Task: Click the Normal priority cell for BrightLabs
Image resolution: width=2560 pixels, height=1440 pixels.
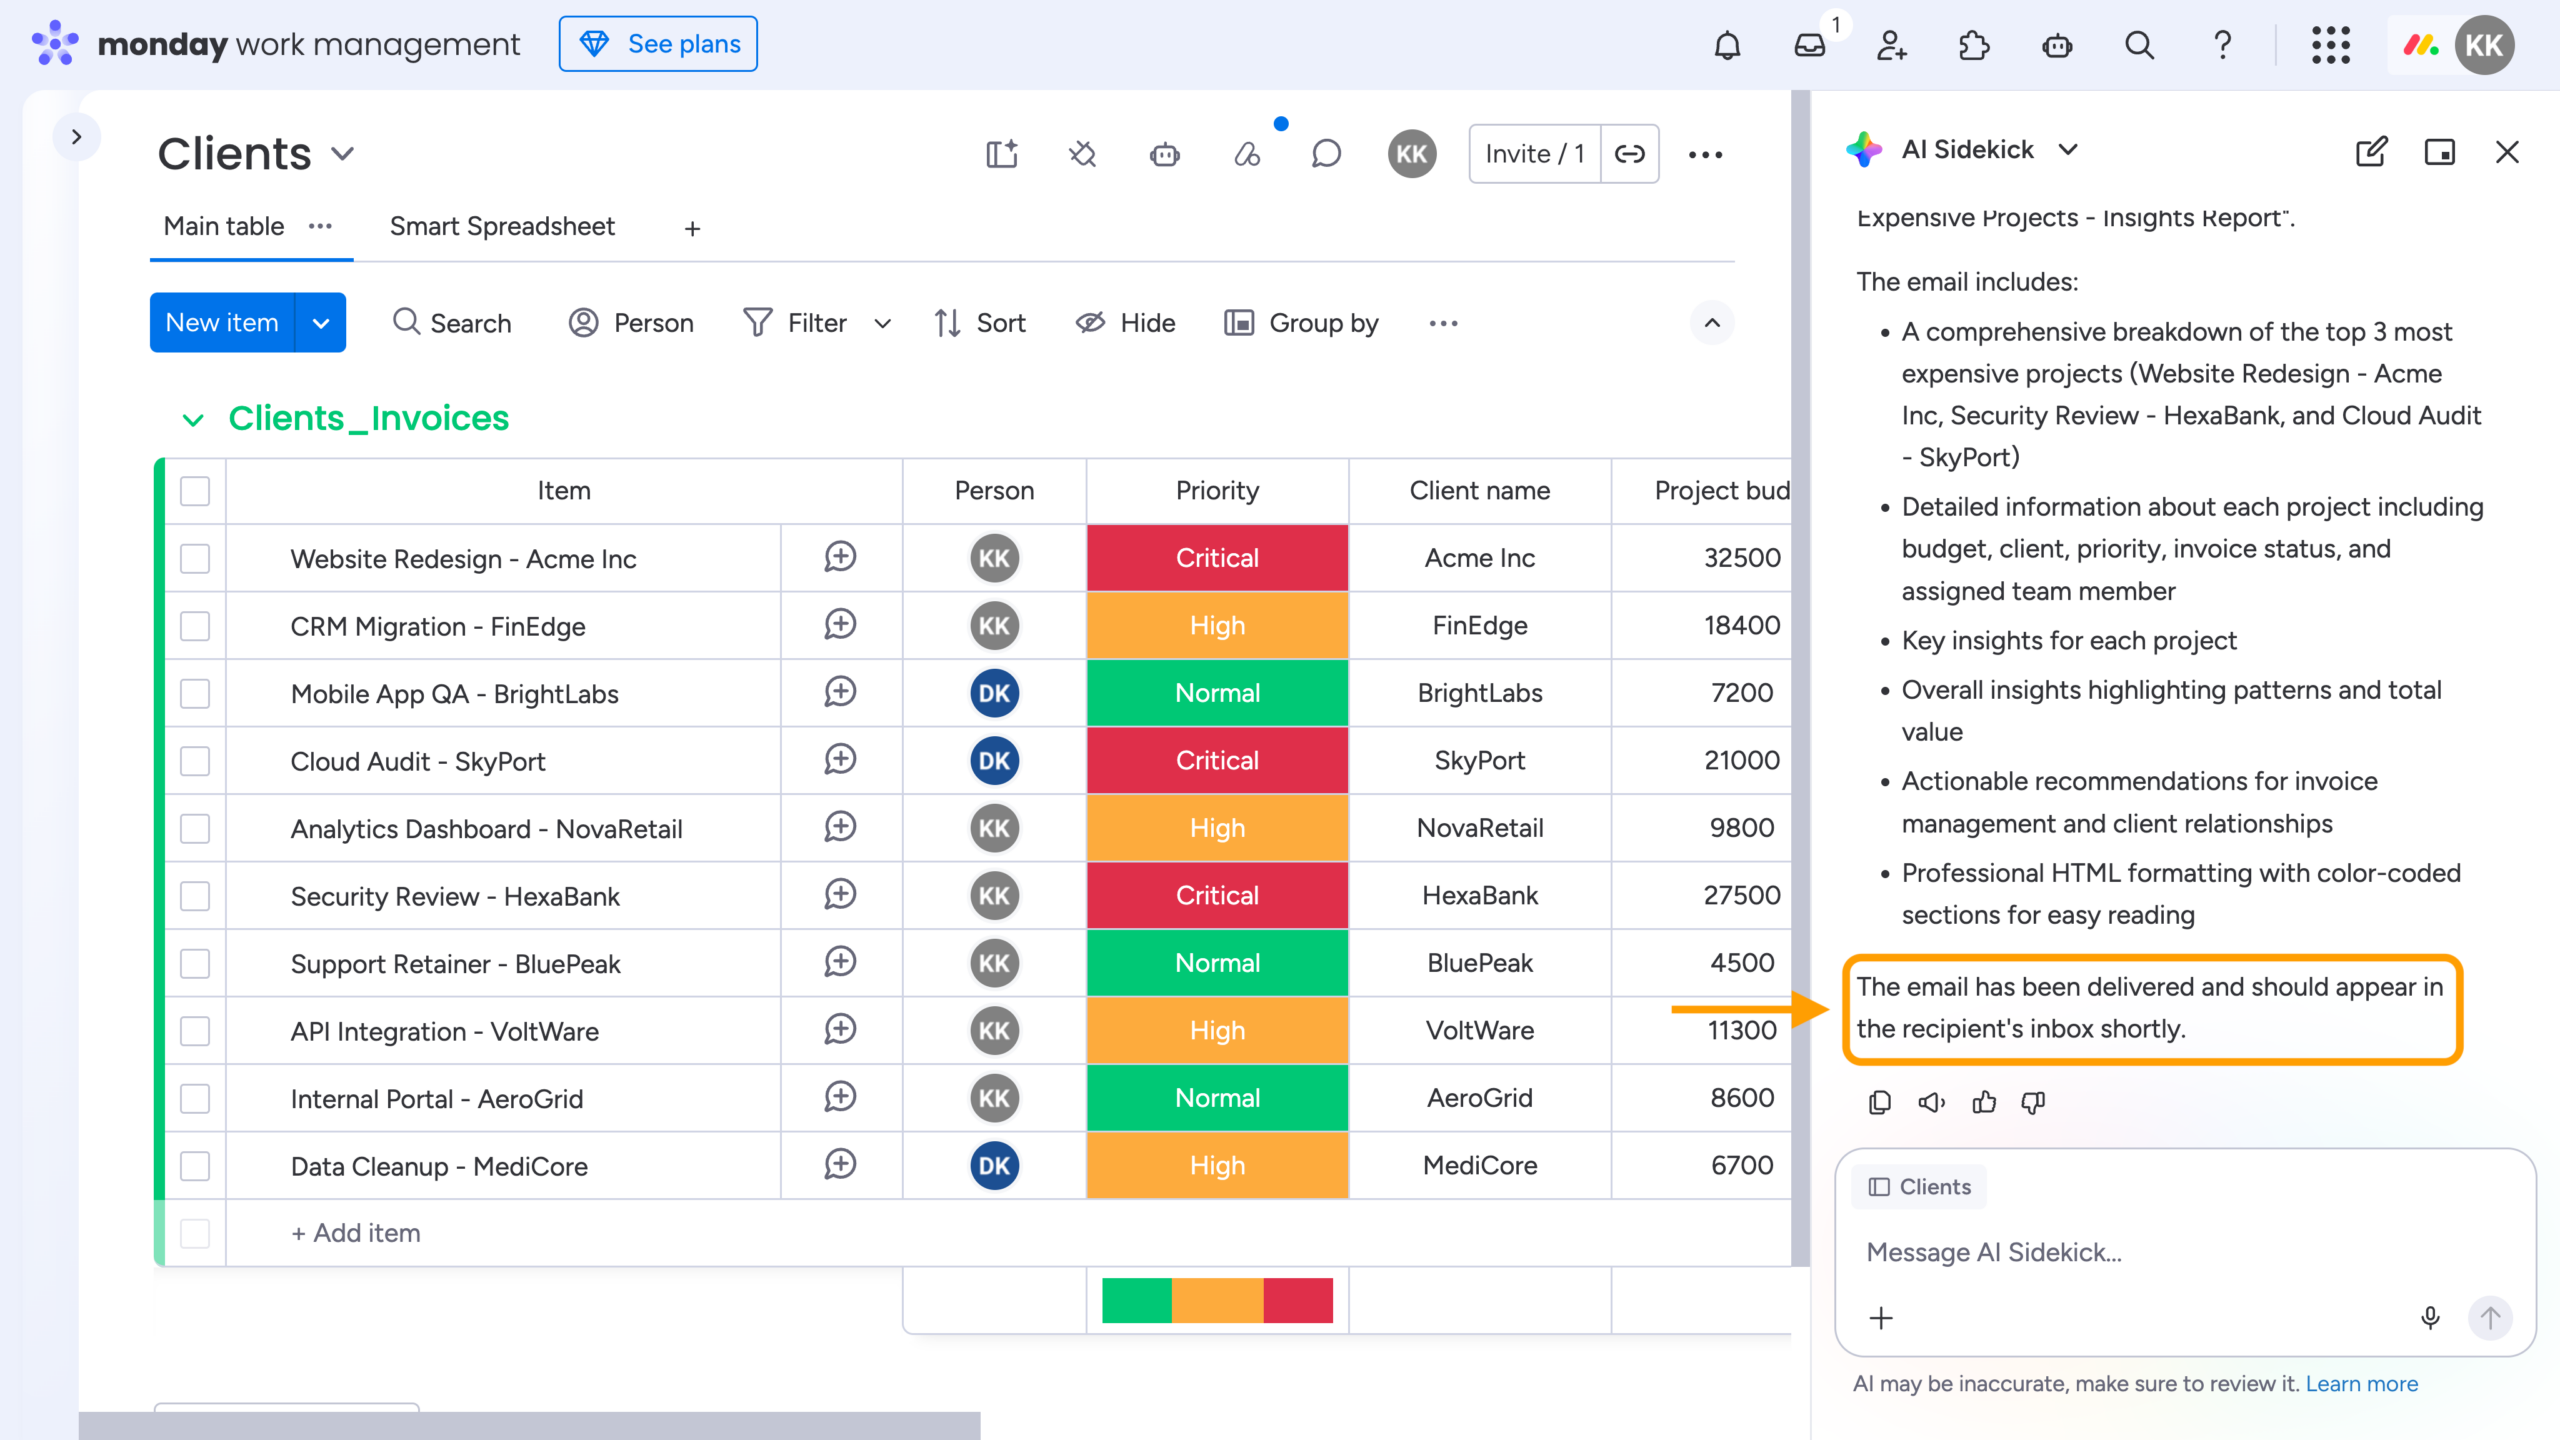Action: (1217, 693)
